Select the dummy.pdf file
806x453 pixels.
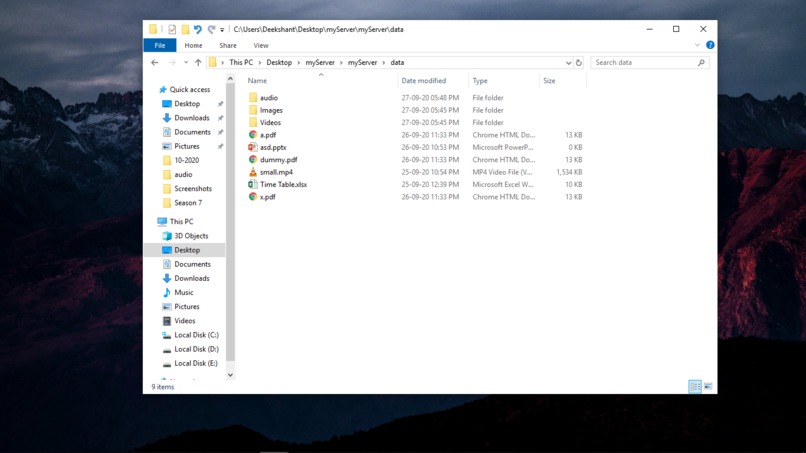click(278, 159)
